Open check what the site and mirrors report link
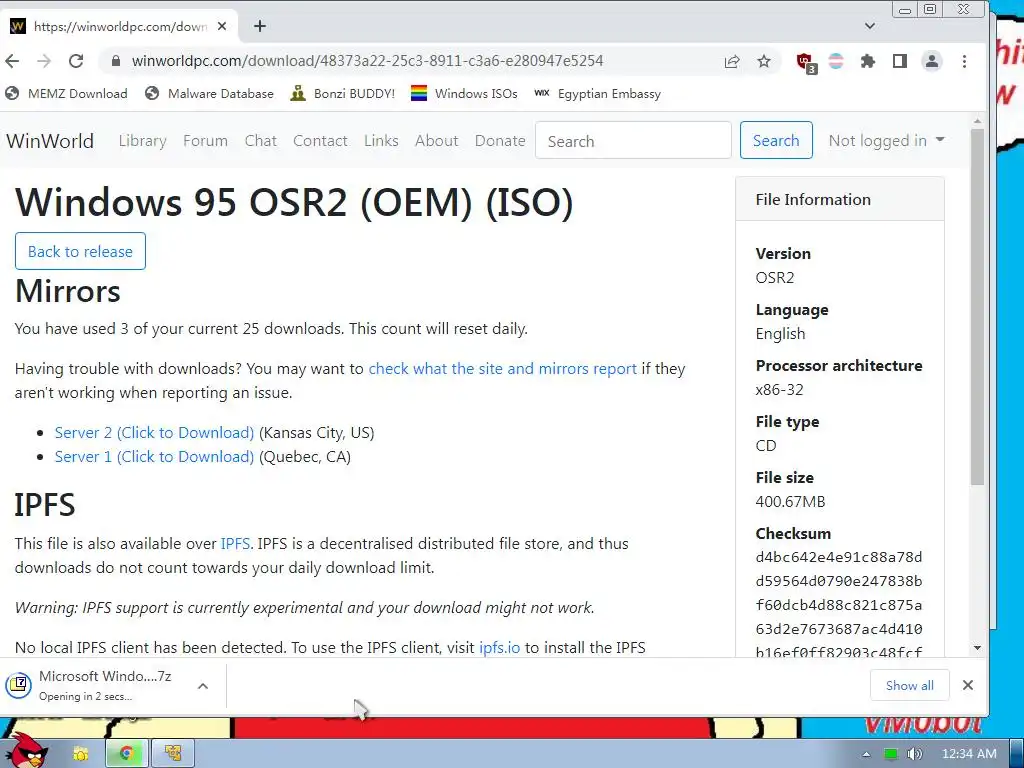Image resolution: width=1024 pixels, height=768 pixels. (x=502, y=368)
